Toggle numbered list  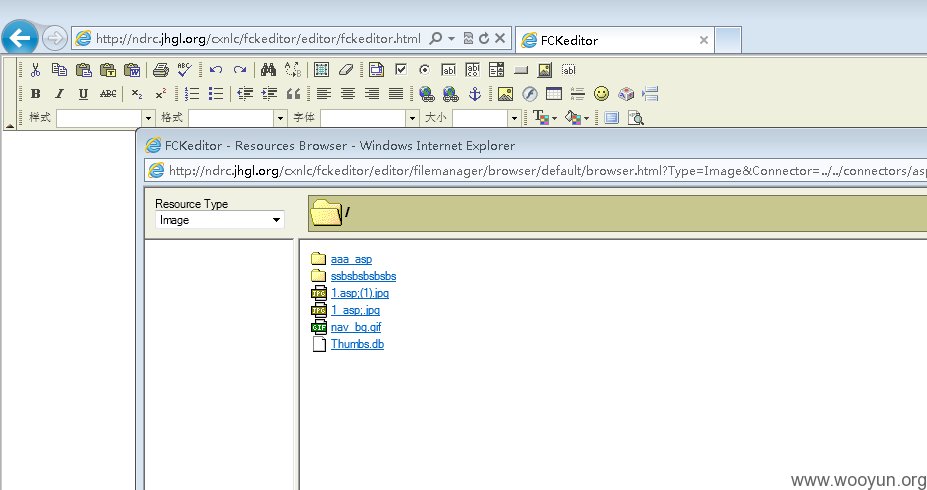click(x=192, y=93)
